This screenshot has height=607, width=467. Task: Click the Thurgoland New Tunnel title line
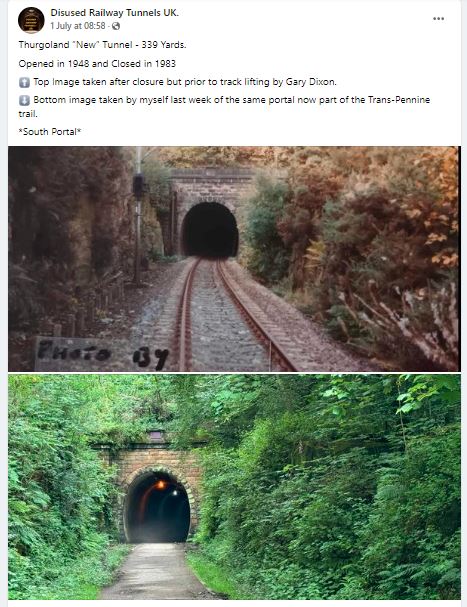102,45
